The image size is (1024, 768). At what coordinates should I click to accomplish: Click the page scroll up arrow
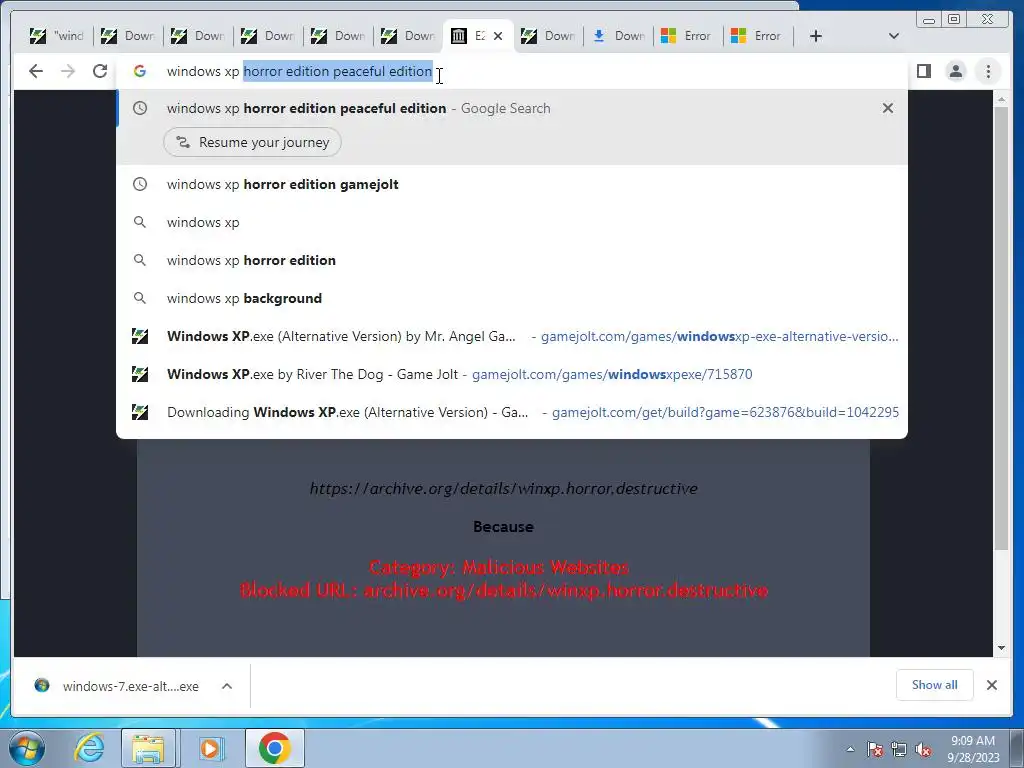1001,99
